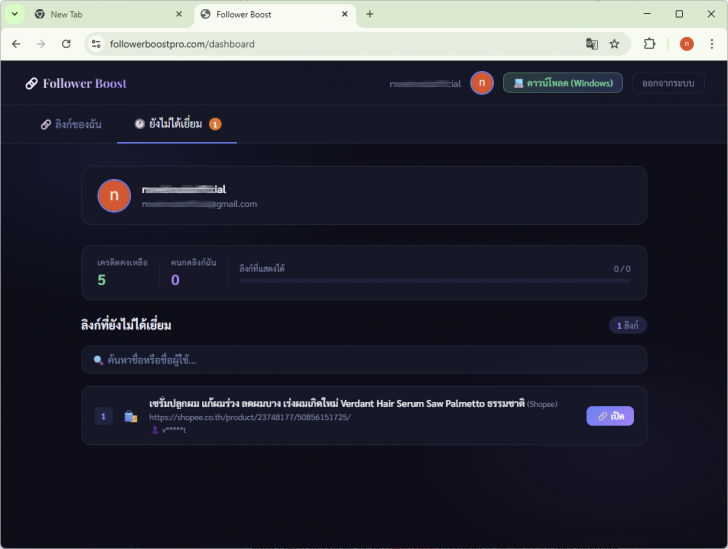Viewport: 728px width, 549px height.
Task: Click the Follower Boost logo
Action: [x=76, y=84]
